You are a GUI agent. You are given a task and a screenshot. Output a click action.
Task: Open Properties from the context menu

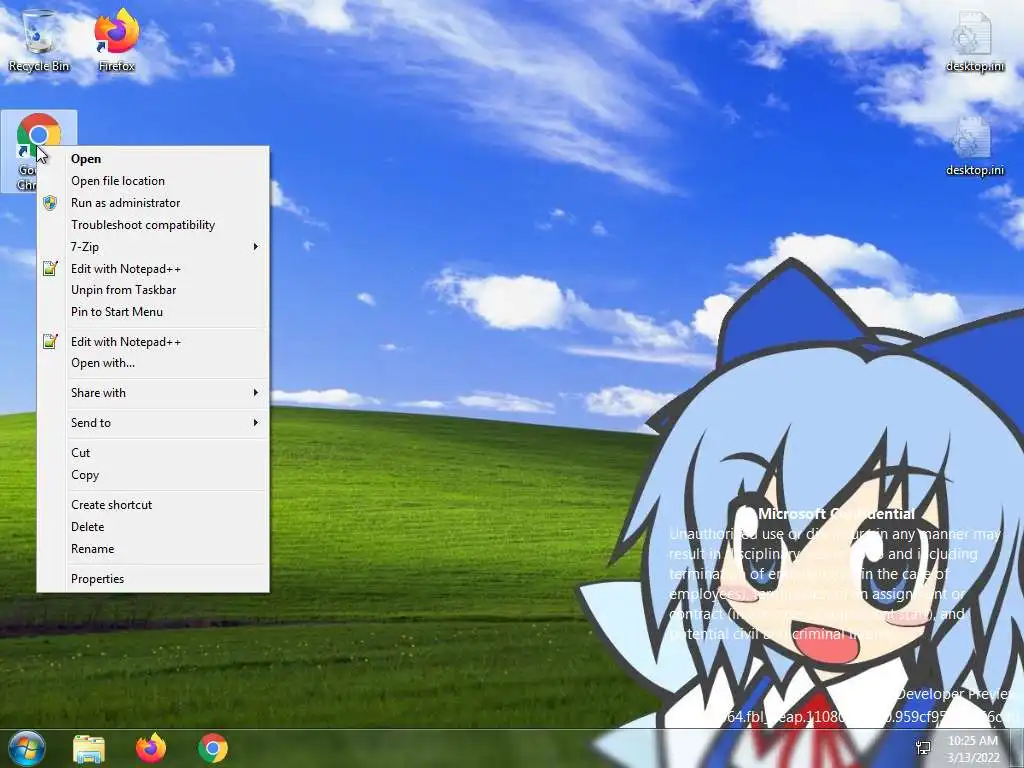[153, 579]
